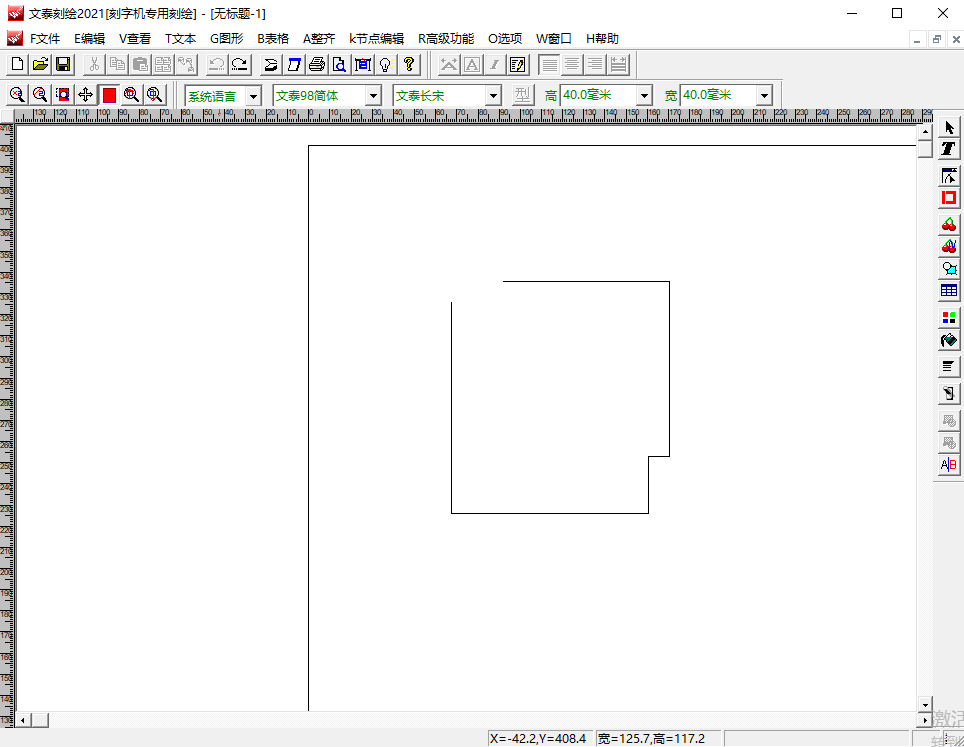The height and width of the screenshot is (747, 964).
Task: Open the A整齐 menu
Action: point(319,39)
